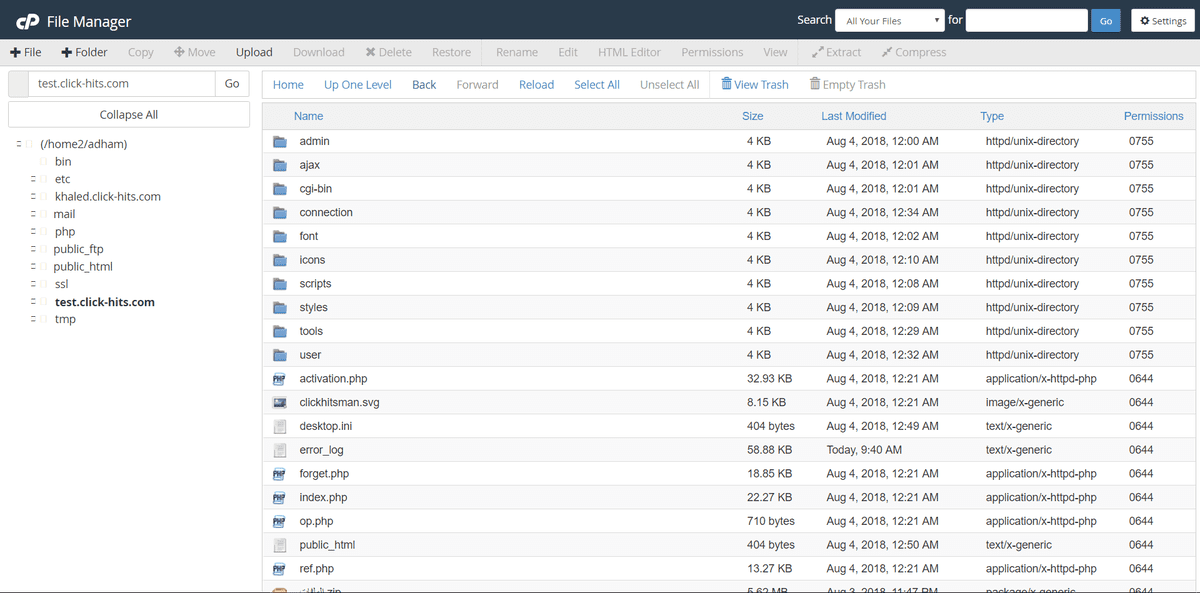This screenshot has height=593, width=1200.
Task: Click Select All
Action: (x=597, y=85)
